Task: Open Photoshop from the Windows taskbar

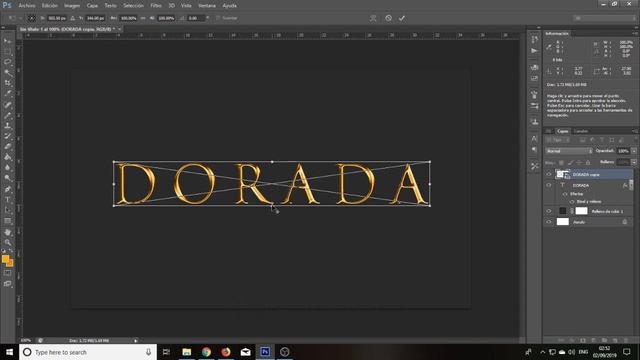Action: 265,351
